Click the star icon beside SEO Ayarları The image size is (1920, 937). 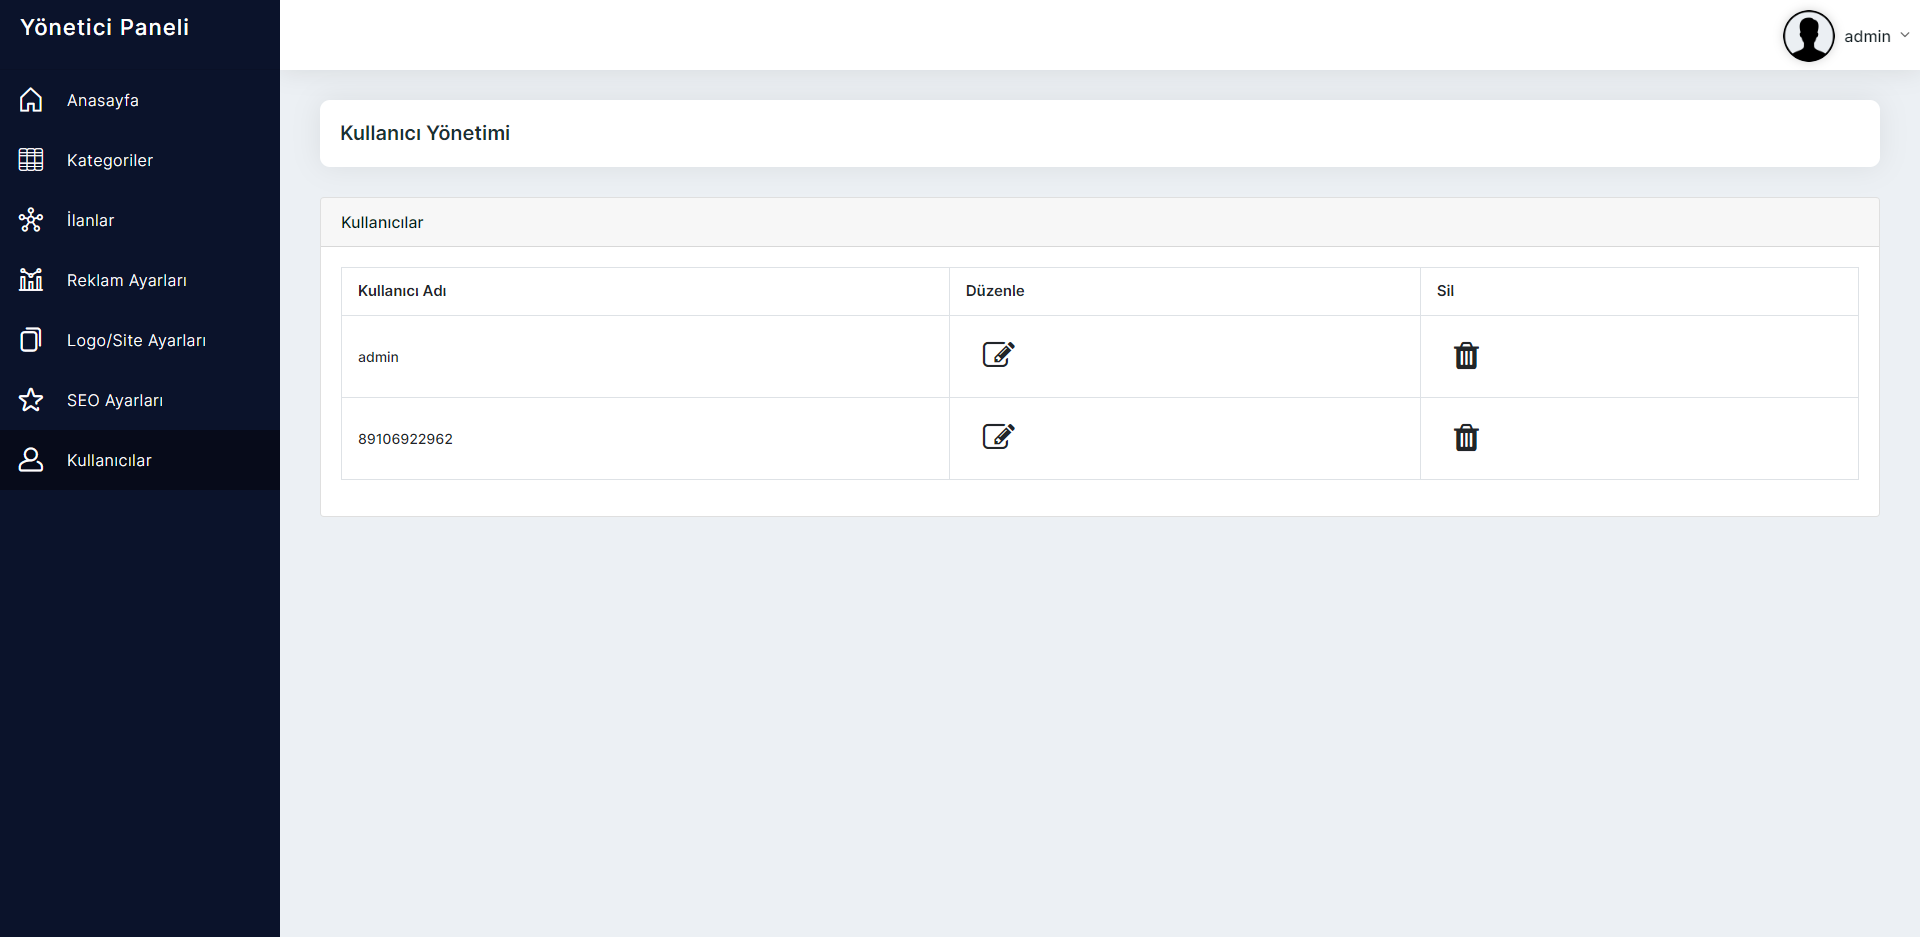(x=31, y=400)
